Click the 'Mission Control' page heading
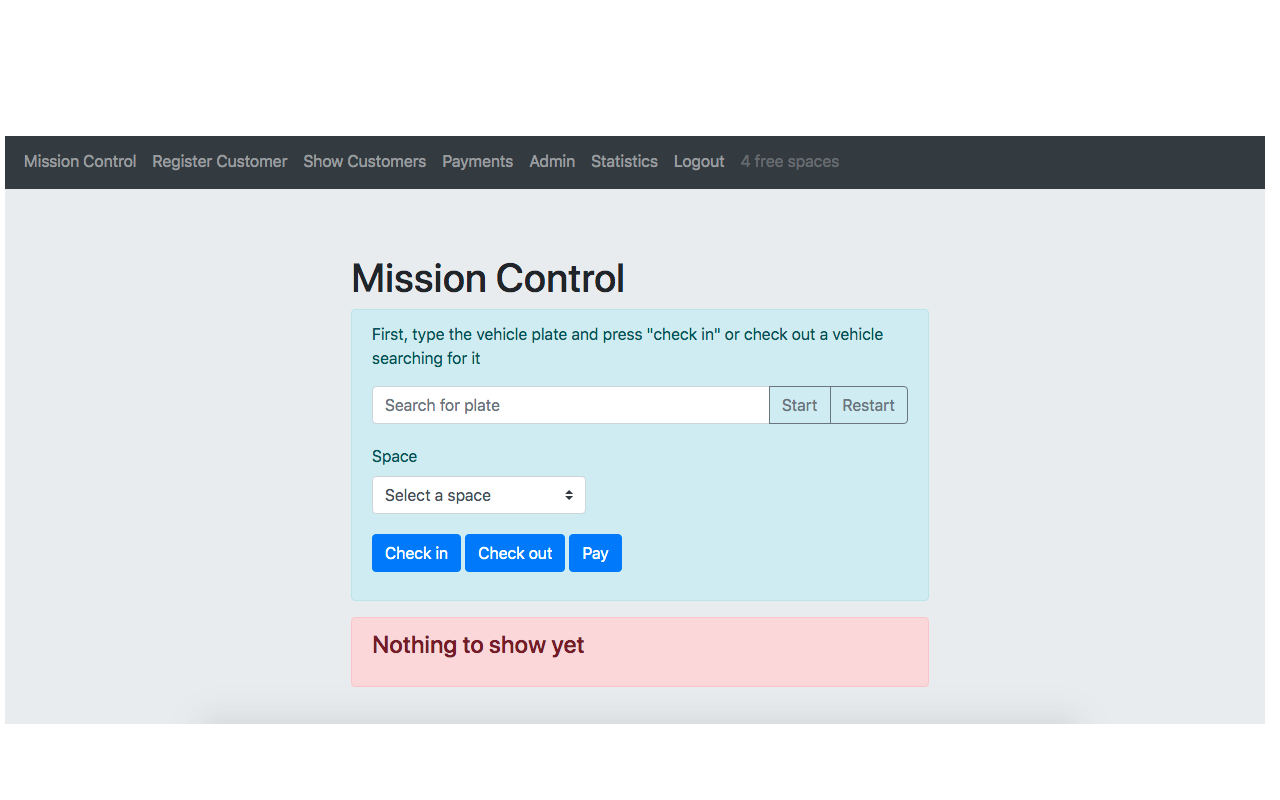The image size is (1280, 800). pyautogui.click(x=488, y=278)
